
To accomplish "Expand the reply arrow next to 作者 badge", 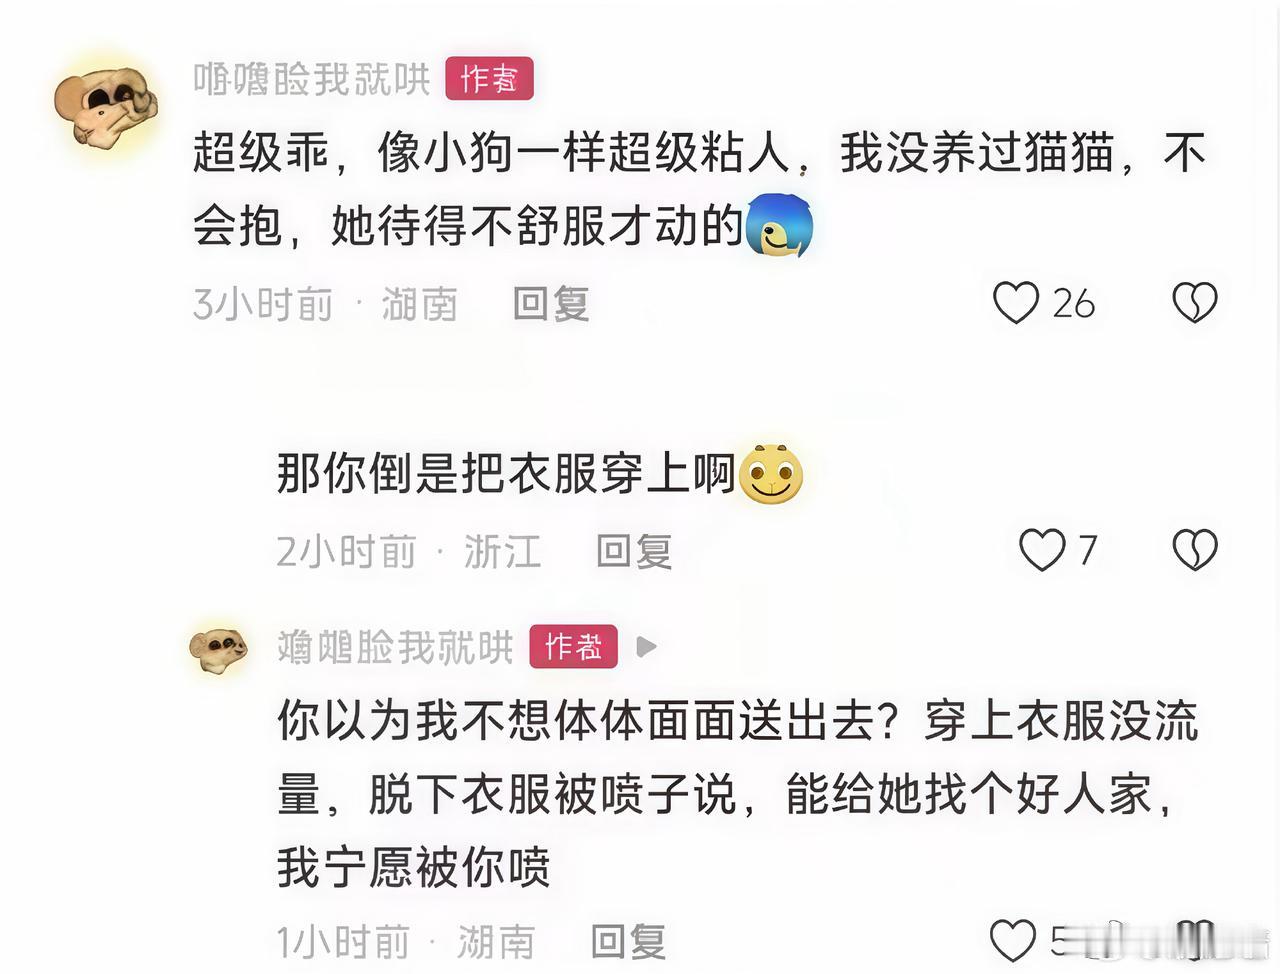I will point(646,647).
